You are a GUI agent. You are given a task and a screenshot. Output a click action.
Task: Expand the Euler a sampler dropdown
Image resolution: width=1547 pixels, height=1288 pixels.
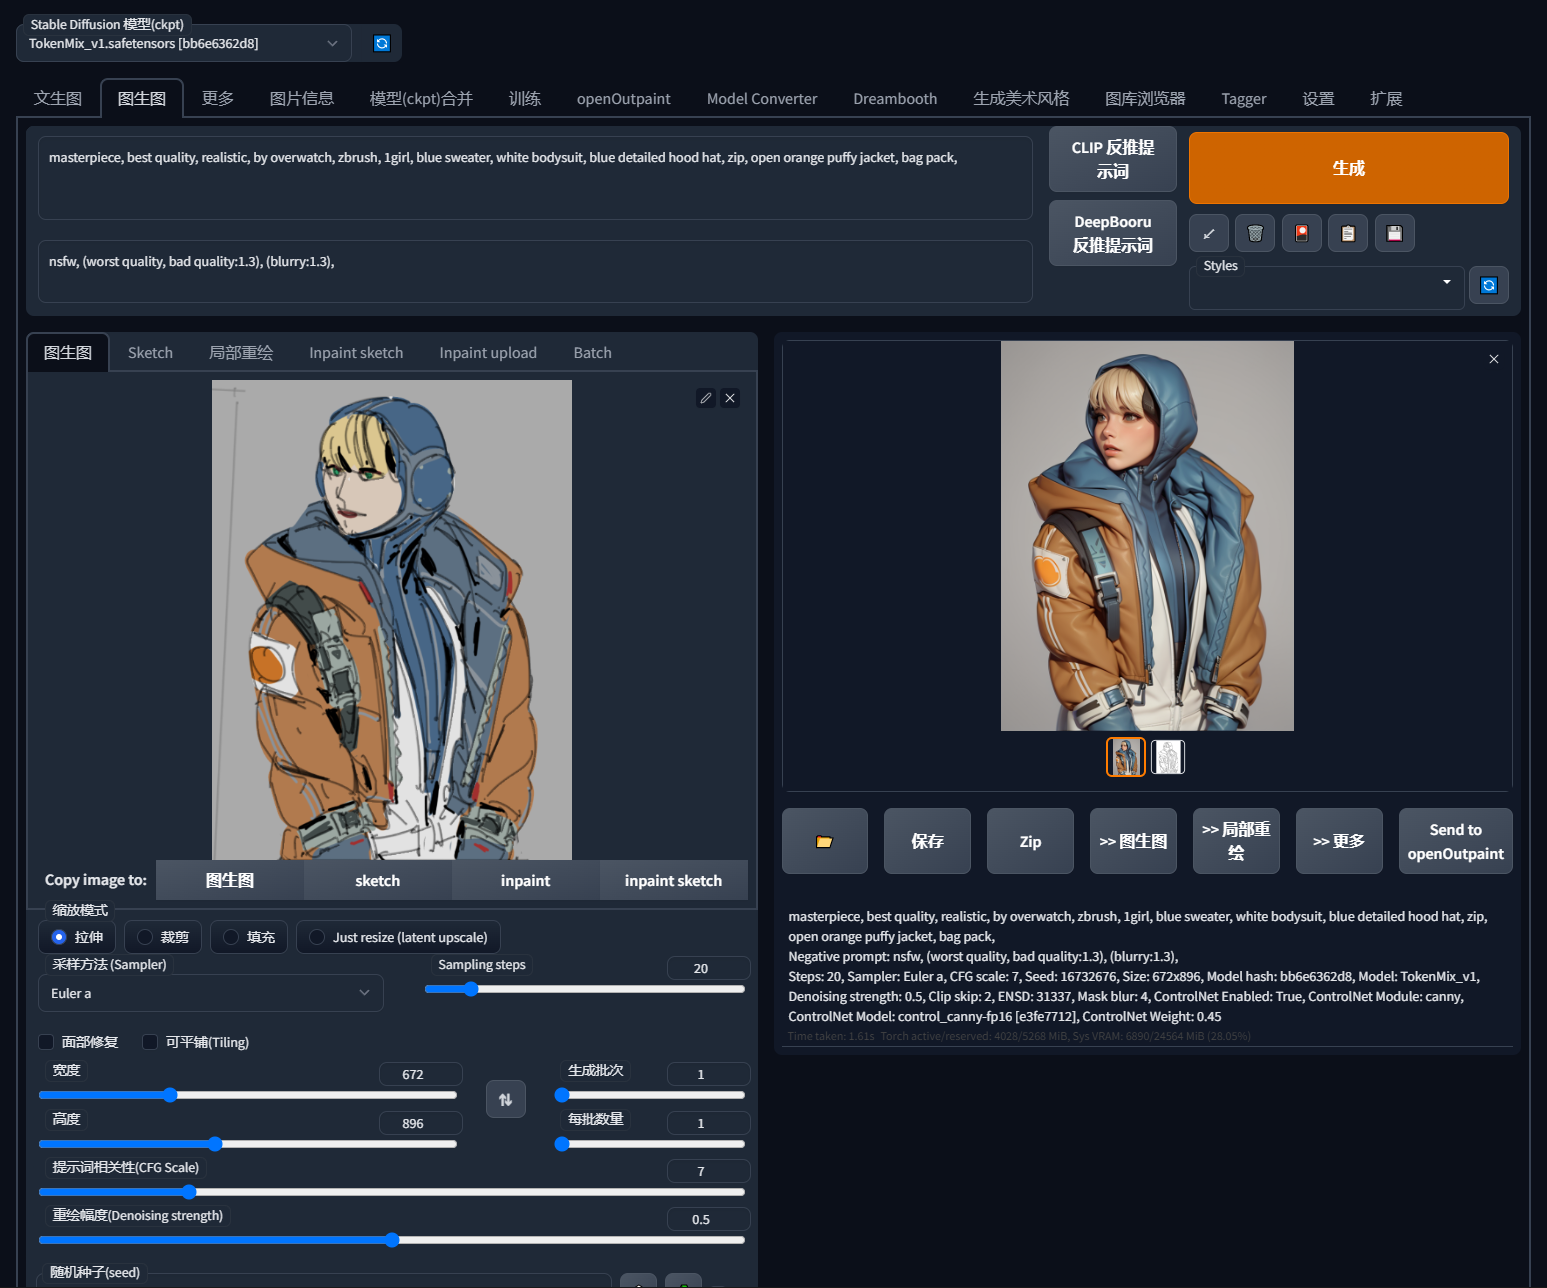210,993
